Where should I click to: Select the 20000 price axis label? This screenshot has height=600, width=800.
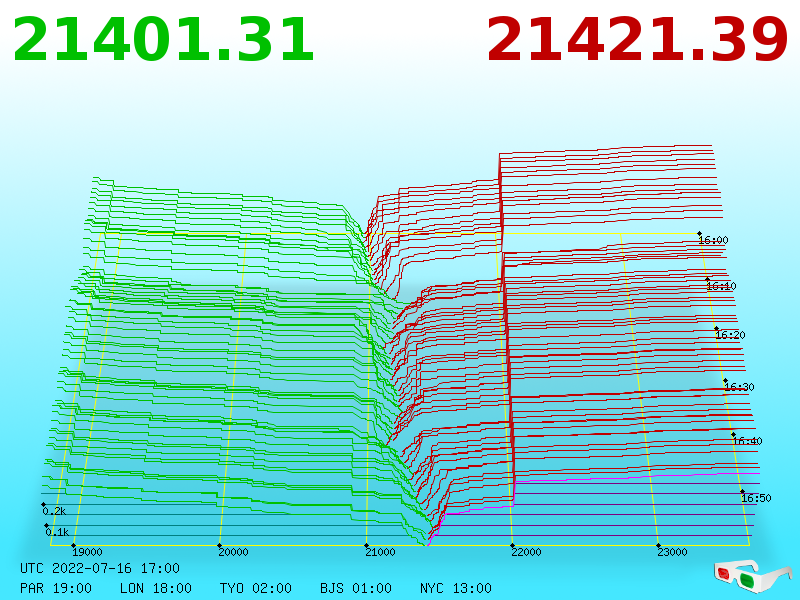click(x=233, y=552)
